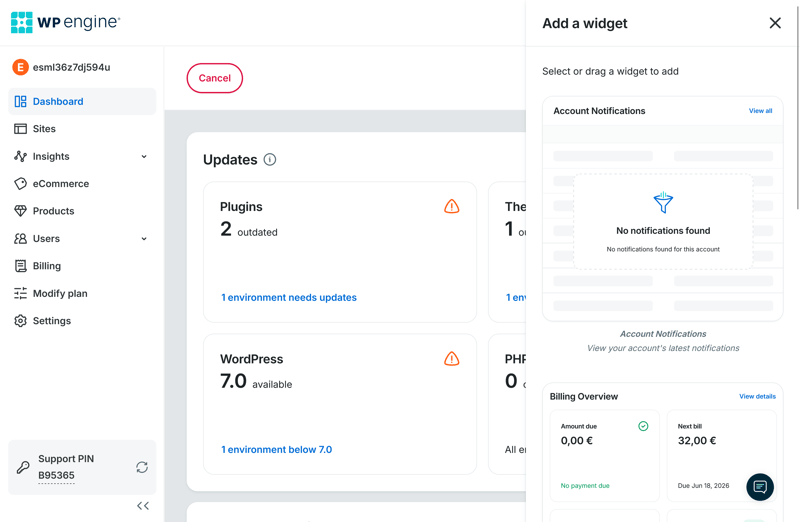
Task: Open '1 environment needs updates' link
Action: tap(289, 297)
